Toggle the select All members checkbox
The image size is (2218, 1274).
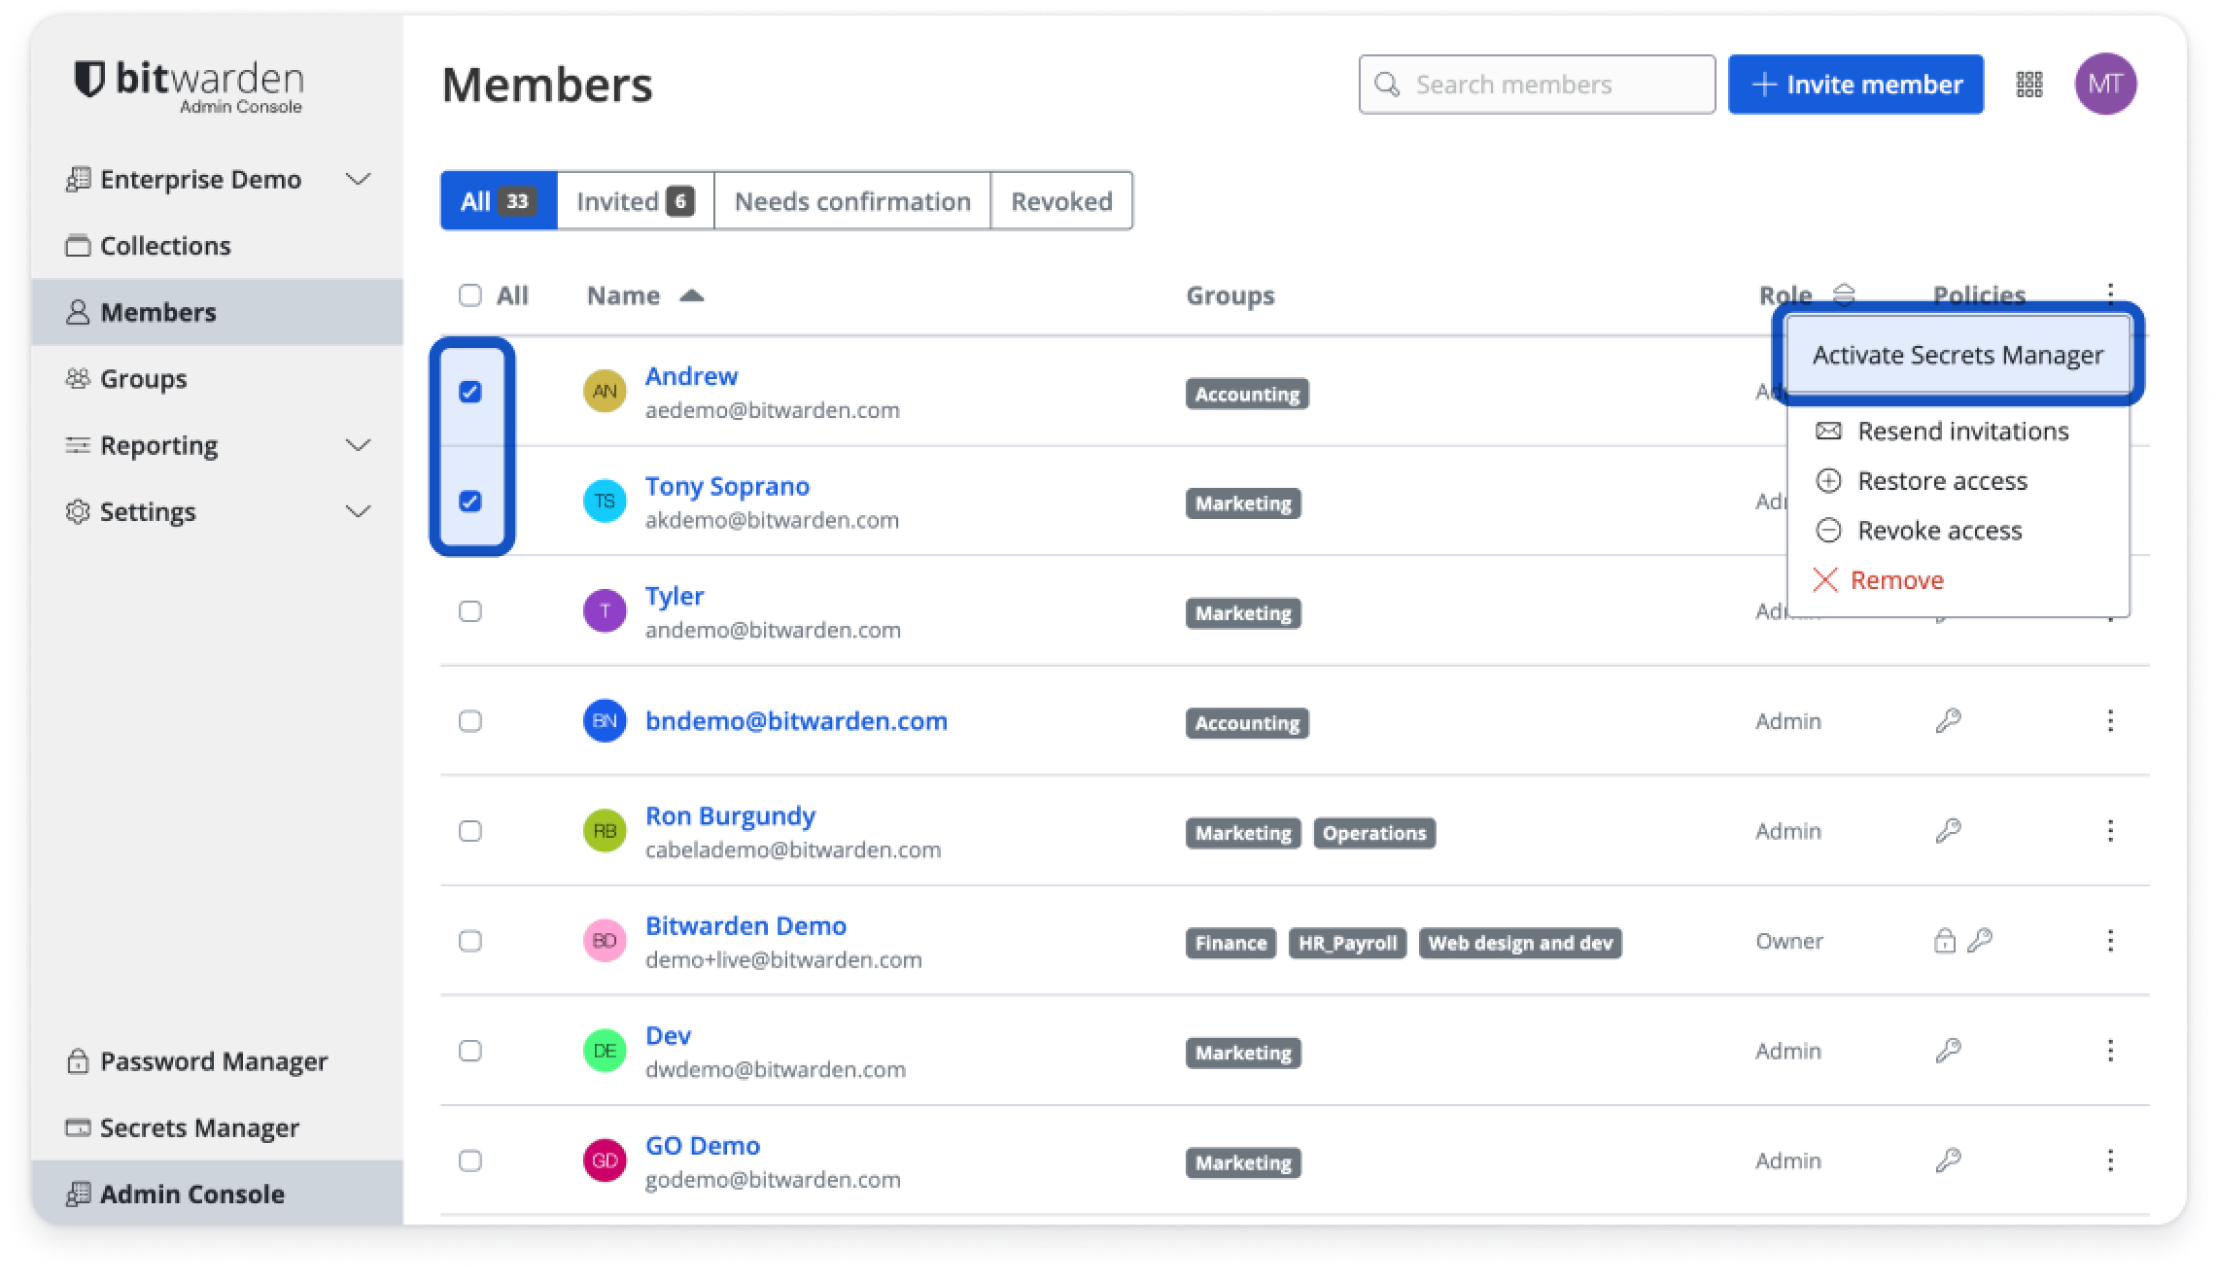470,295
